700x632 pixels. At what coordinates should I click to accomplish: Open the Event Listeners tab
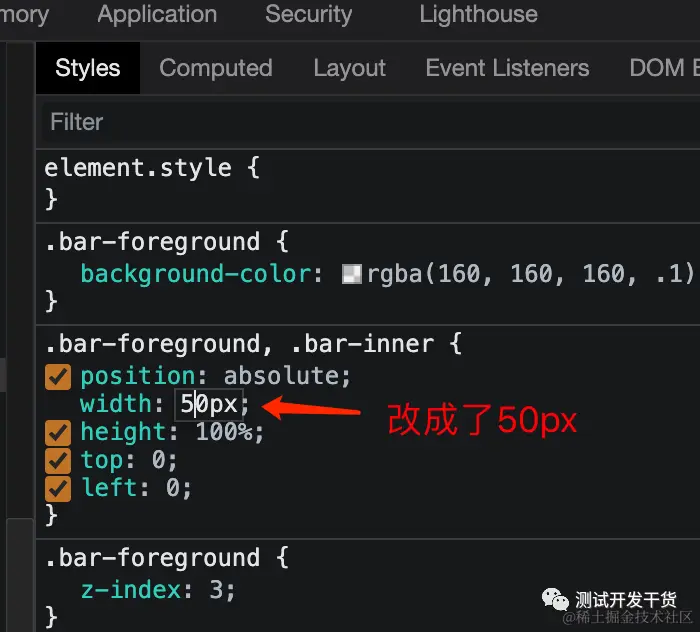[x=507, y=68]
